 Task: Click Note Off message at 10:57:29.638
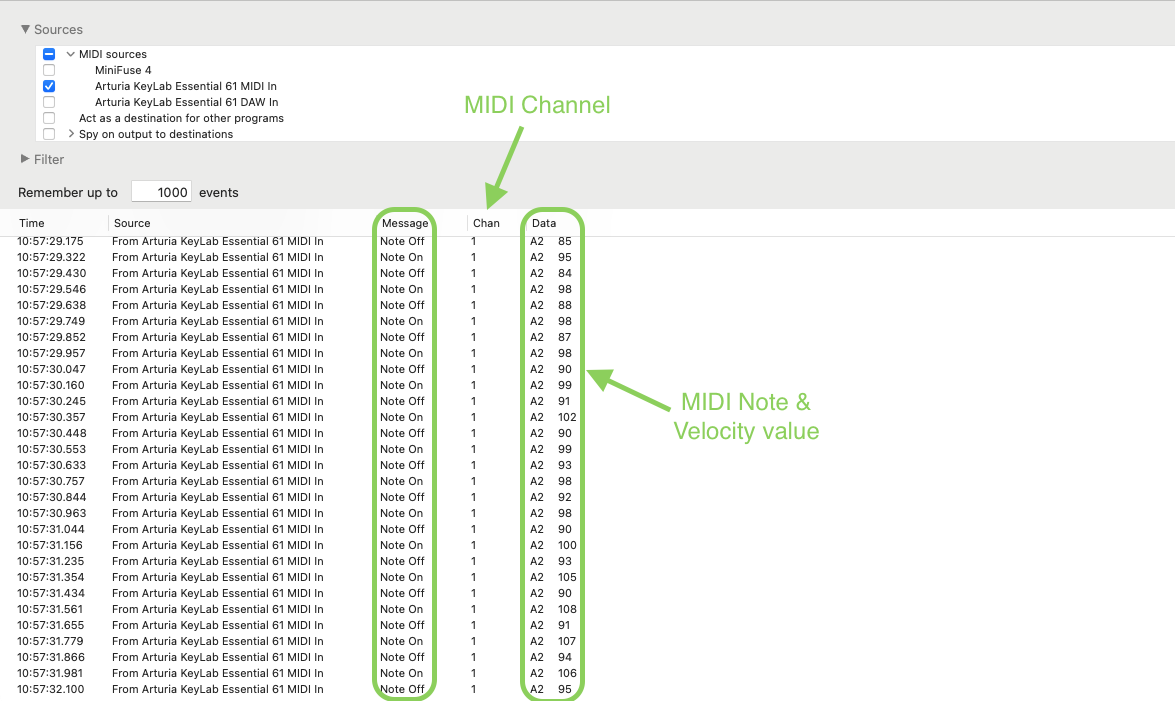pyautogui.click(x=402, y=305)
